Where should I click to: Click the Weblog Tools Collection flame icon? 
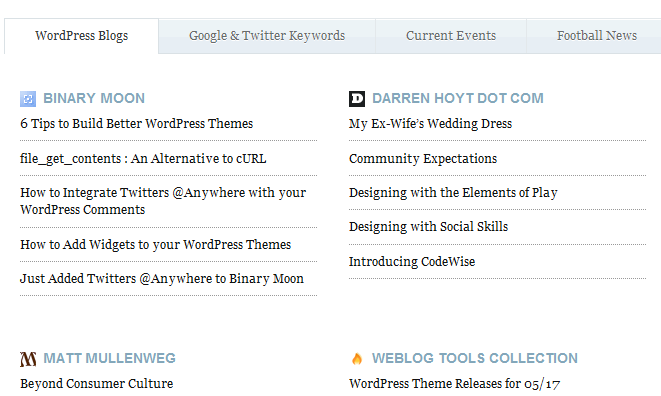point(357,358)
